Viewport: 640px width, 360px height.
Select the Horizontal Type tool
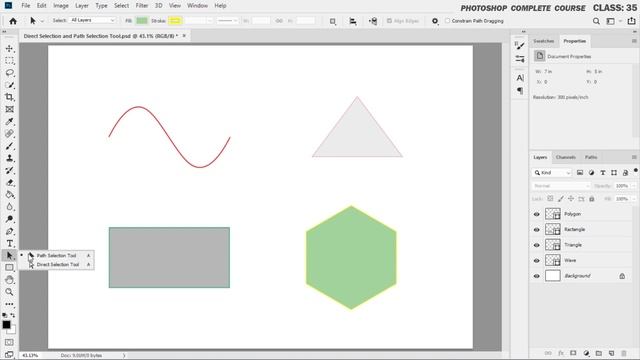(9, 244)
